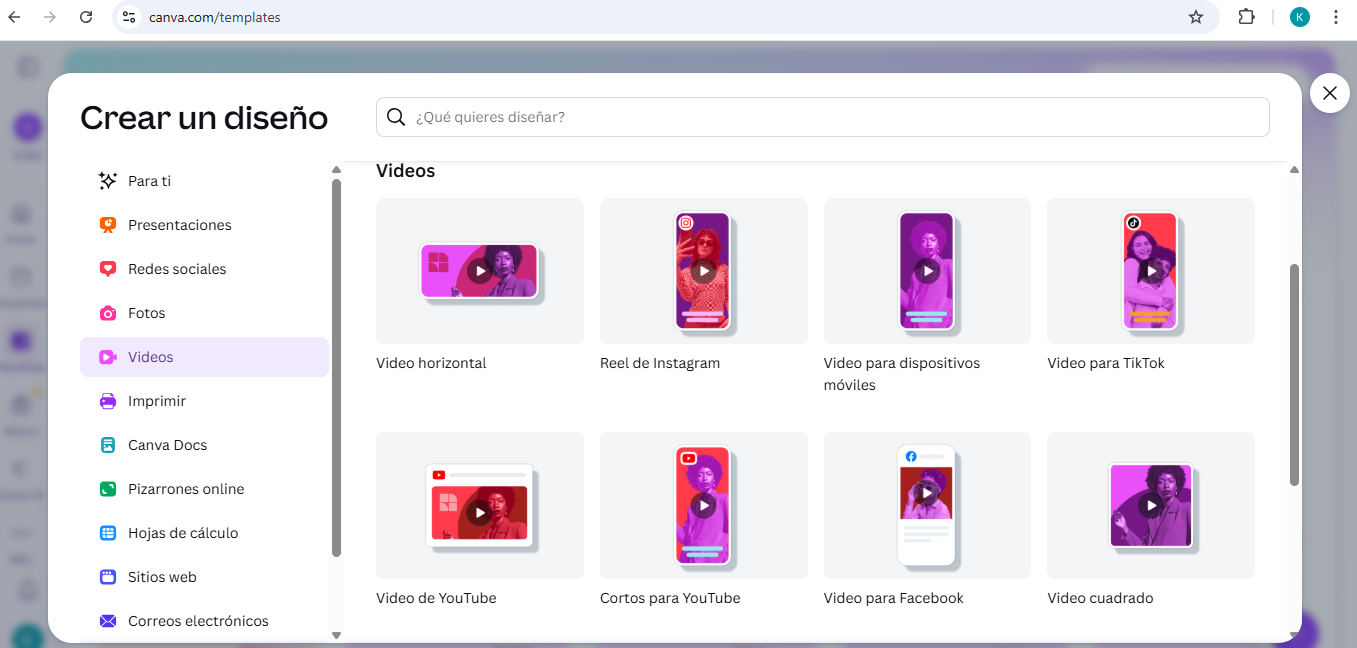Select the Cortos para YouTube template
Image resolution: width=1357 pixels, height=648 pixels.
pyautogui.click(x=703, y=505)
